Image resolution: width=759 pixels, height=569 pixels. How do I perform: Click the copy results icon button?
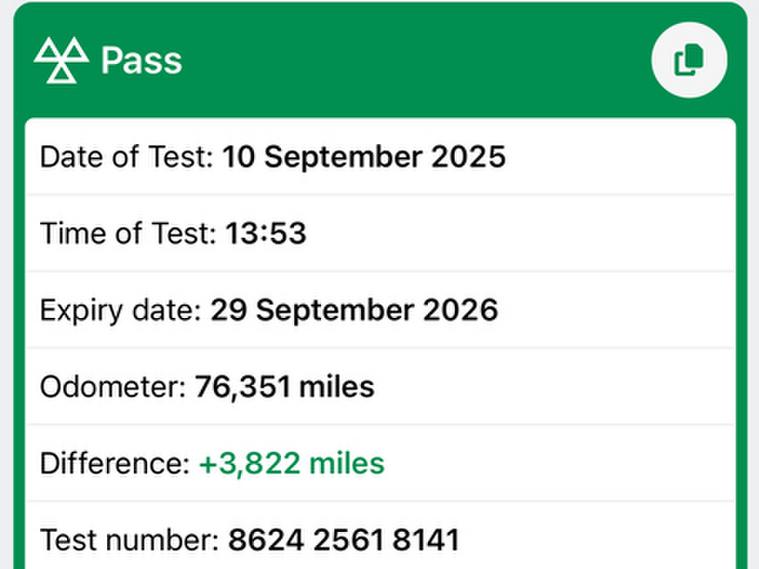(x=689, y=60)
